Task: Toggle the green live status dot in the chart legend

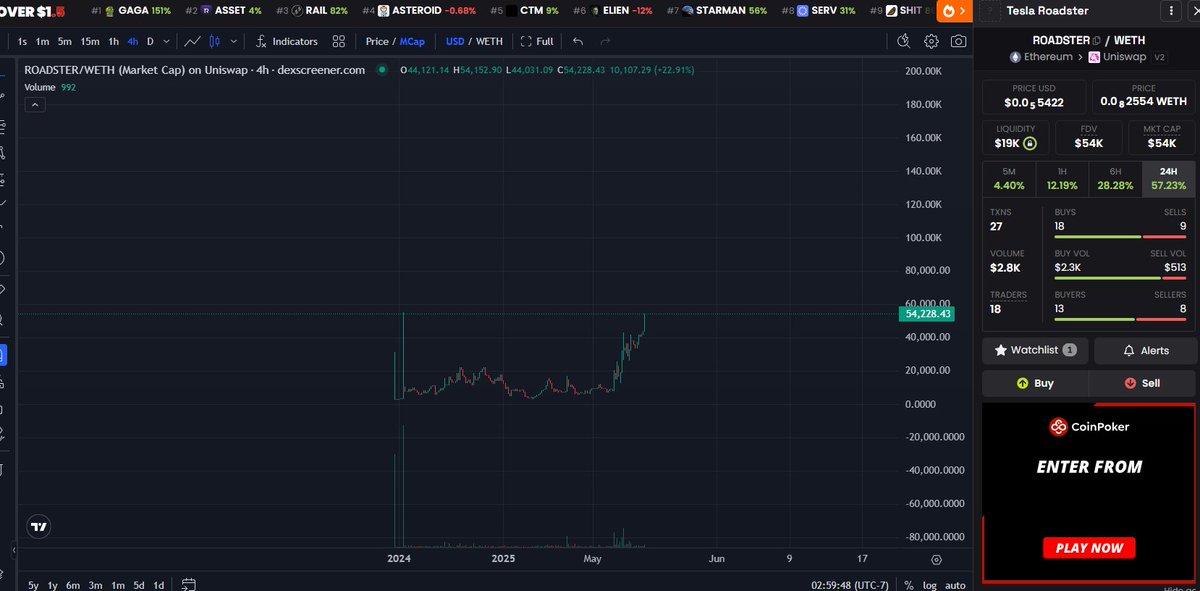Action: coord(382,71)
